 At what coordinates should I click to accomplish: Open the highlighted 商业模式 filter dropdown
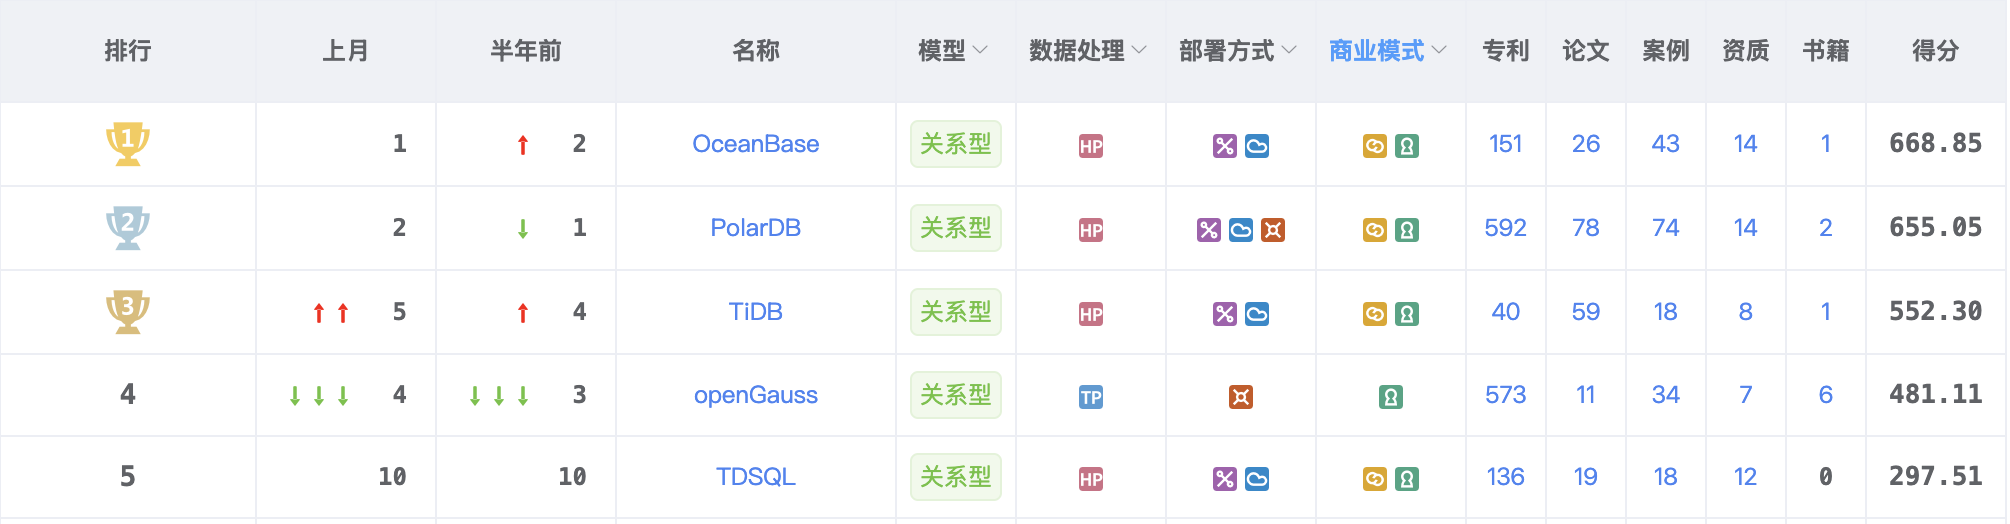1388,51
